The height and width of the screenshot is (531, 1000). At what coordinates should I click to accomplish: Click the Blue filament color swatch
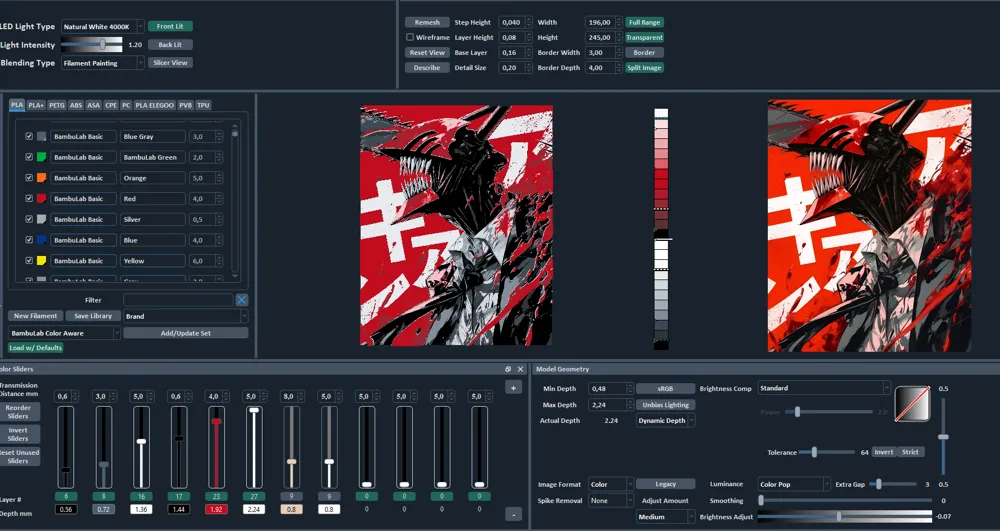point(41,240)
